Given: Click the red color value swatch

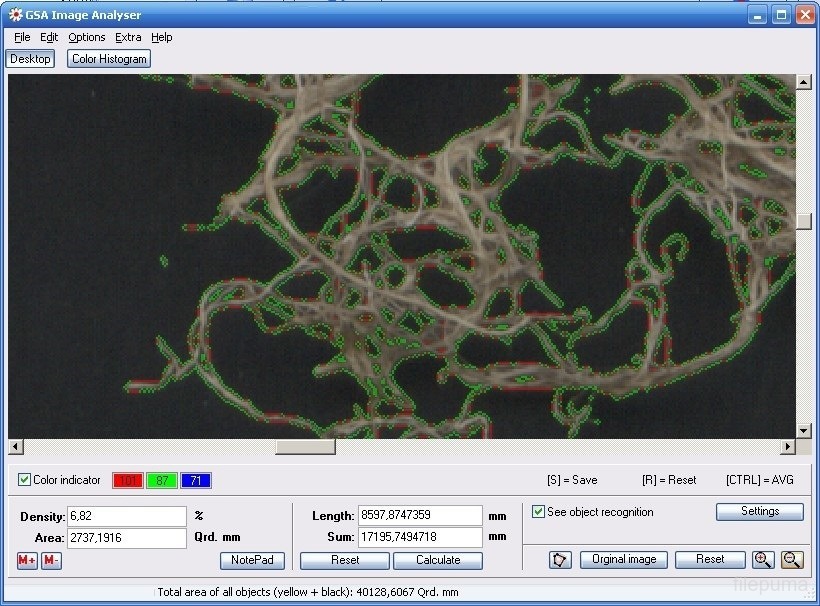Looking at the screenshot, I should pos(127,481).
